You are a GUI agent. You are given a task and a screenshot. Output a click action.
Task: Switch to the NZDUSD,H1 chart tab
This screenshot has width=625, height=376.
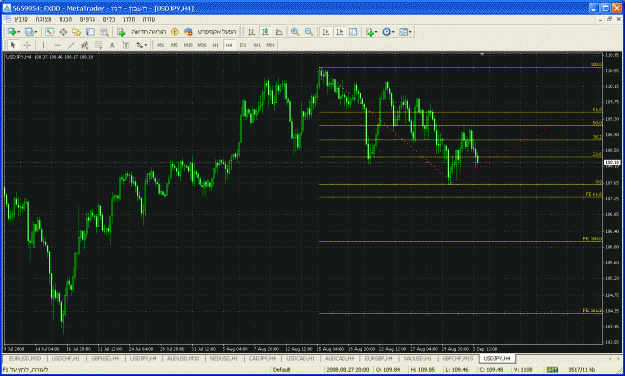coord(224,358)
